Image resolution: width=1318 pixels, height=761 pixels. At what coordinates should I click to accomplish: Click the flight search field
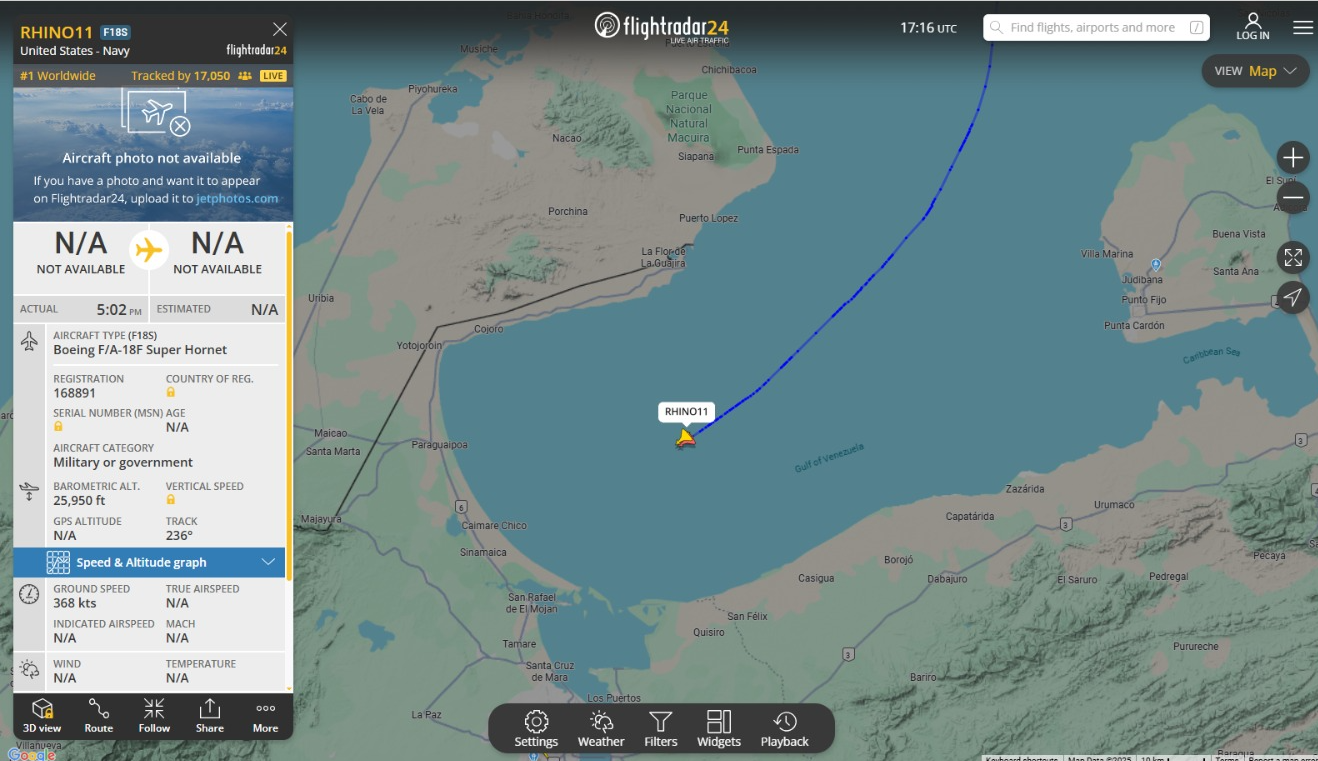(x=1096, y=28)
